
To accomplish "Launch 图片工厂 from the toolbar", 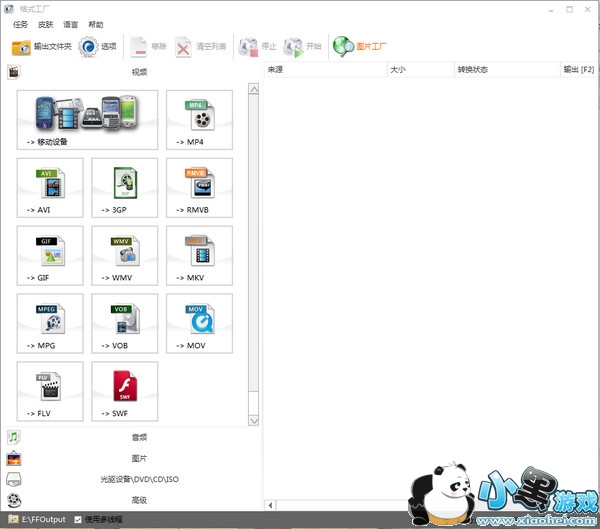I will tap(361, 46).
